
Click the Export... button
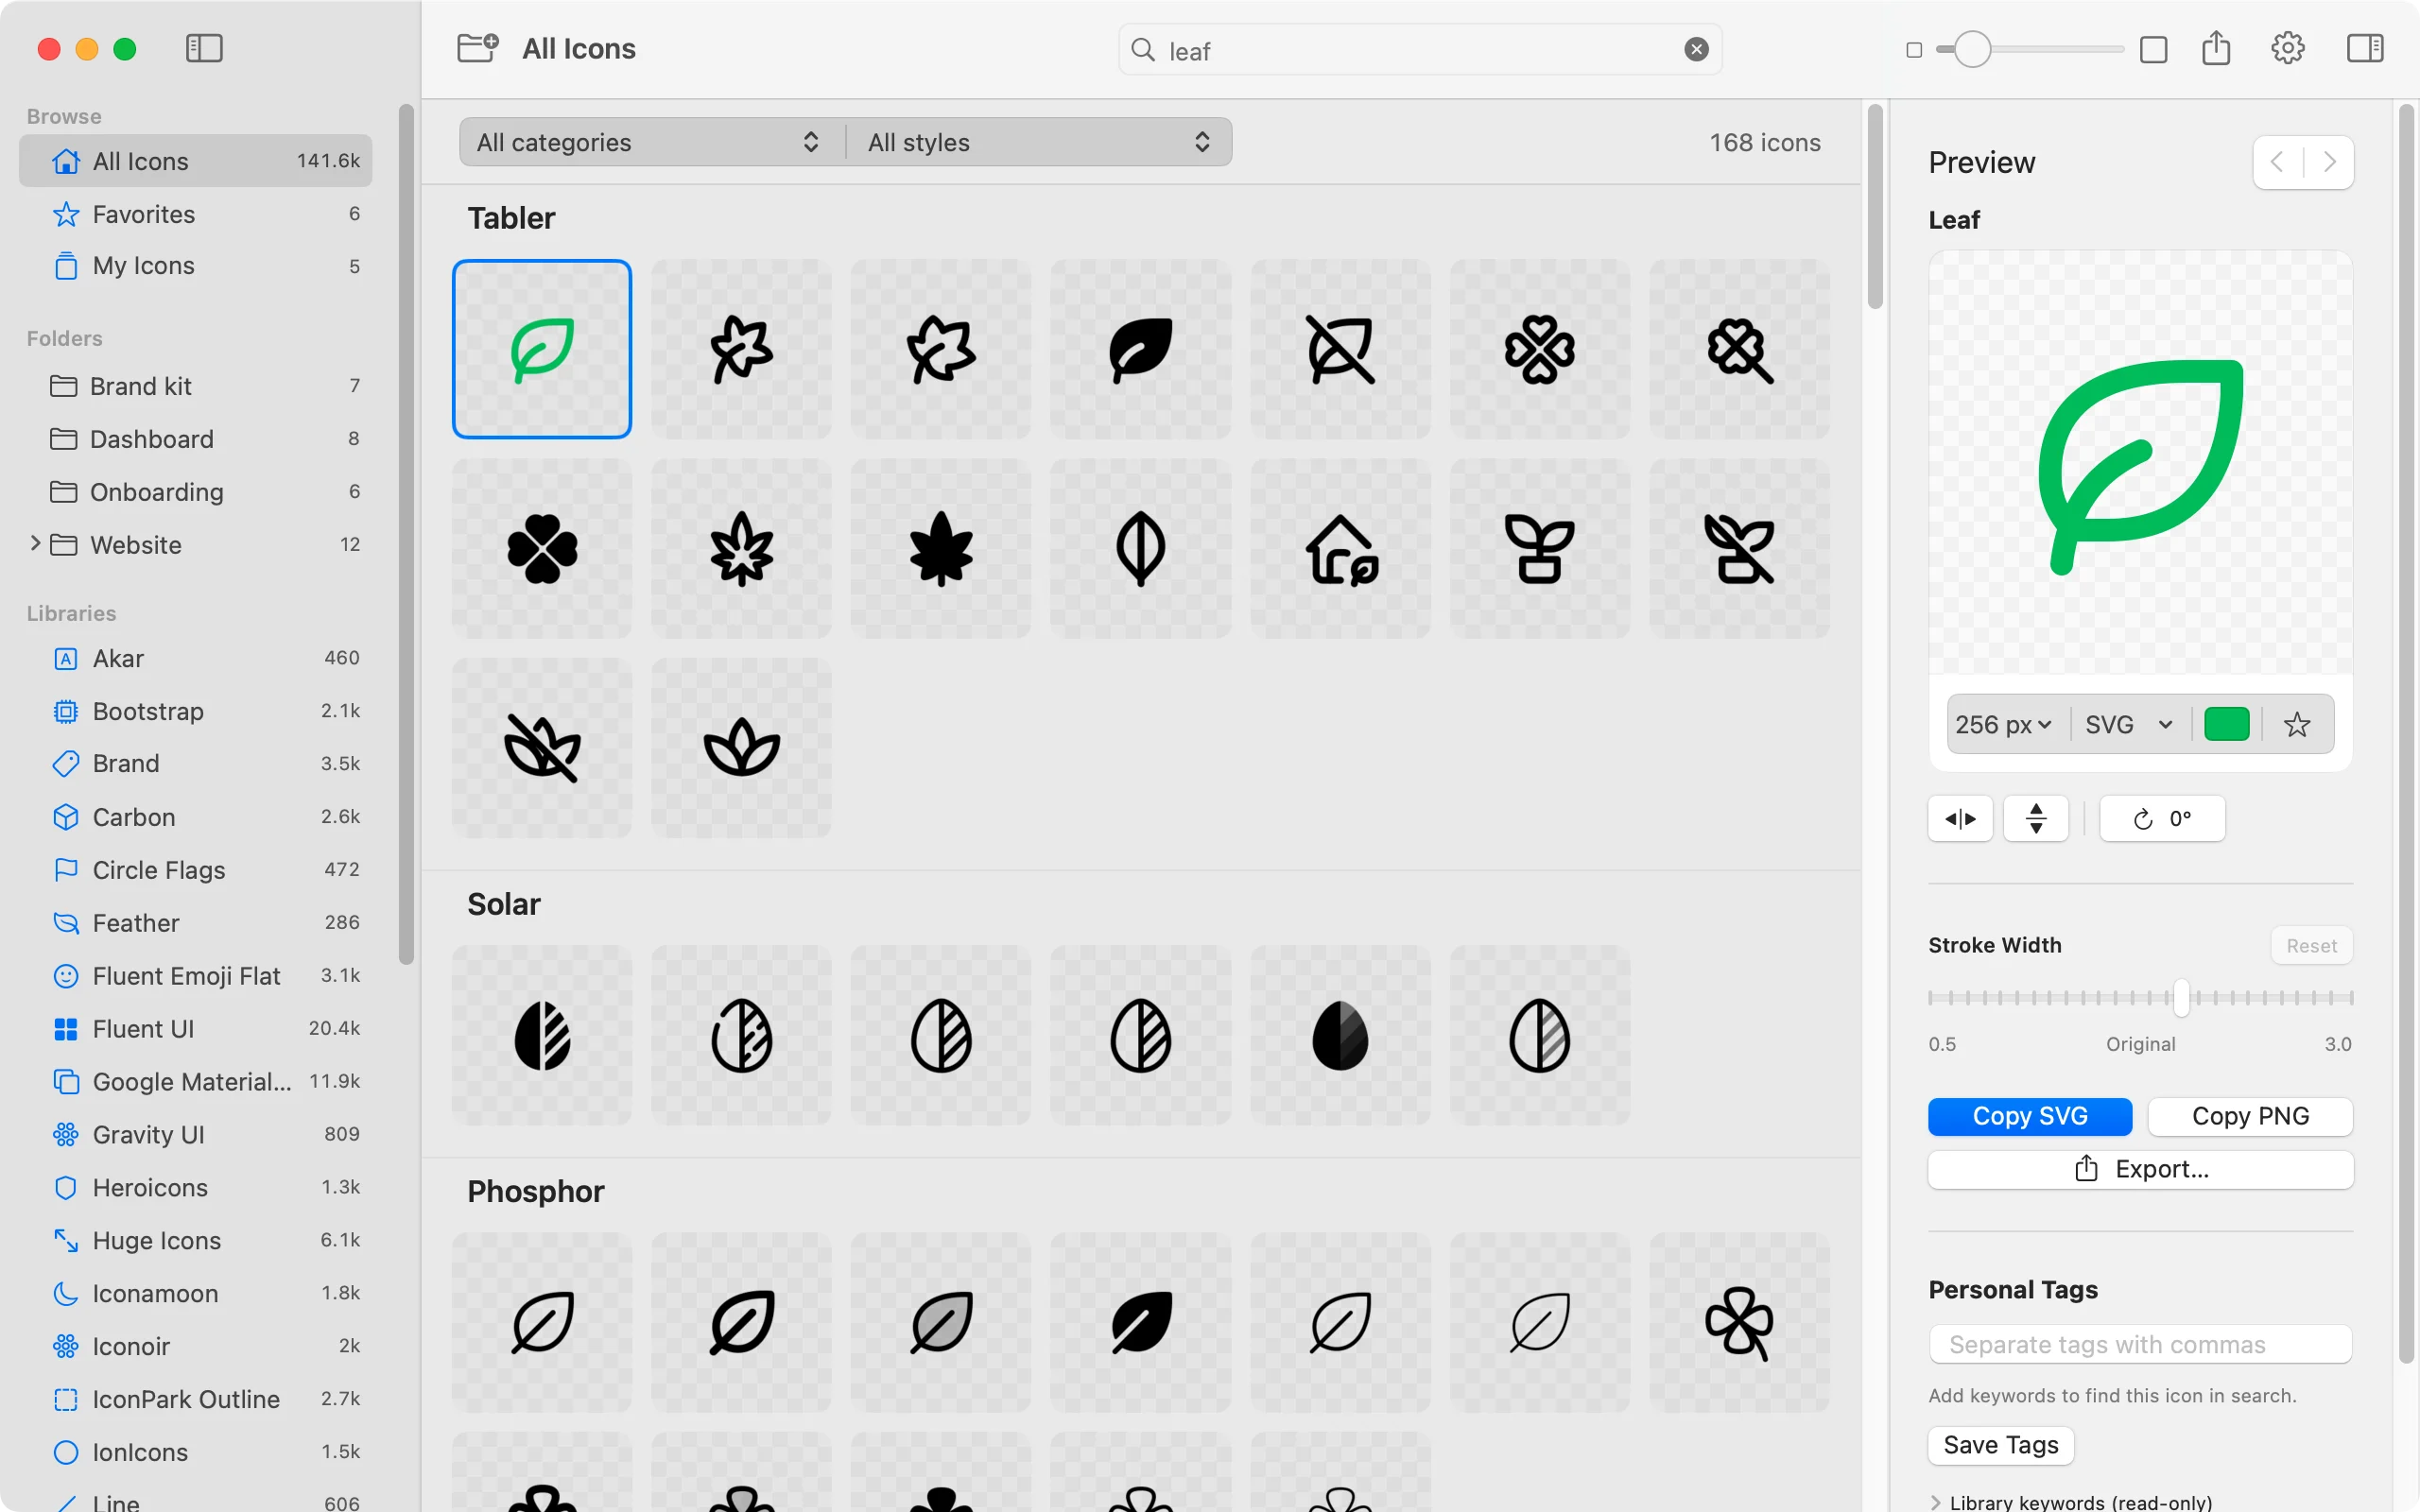[2140, 1169]
